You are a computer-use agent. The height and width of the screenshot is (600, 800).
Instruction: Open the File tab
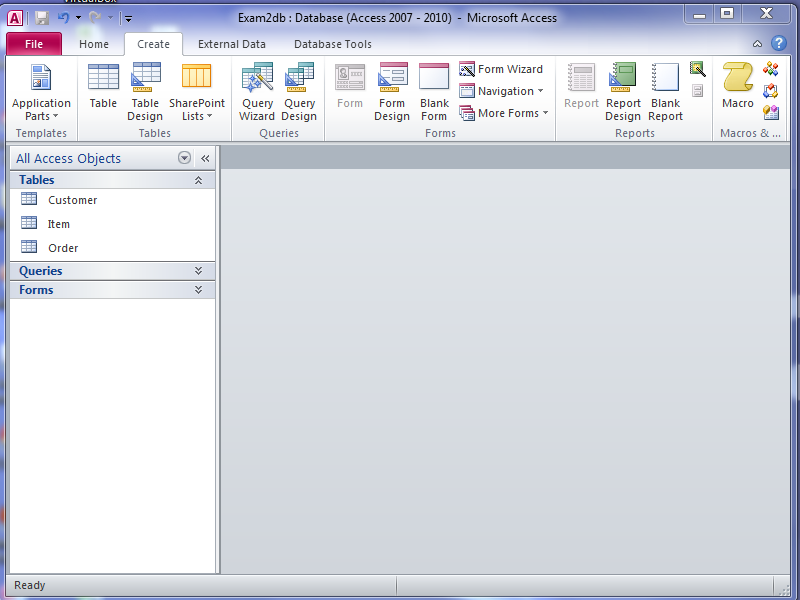coord(34,44)
